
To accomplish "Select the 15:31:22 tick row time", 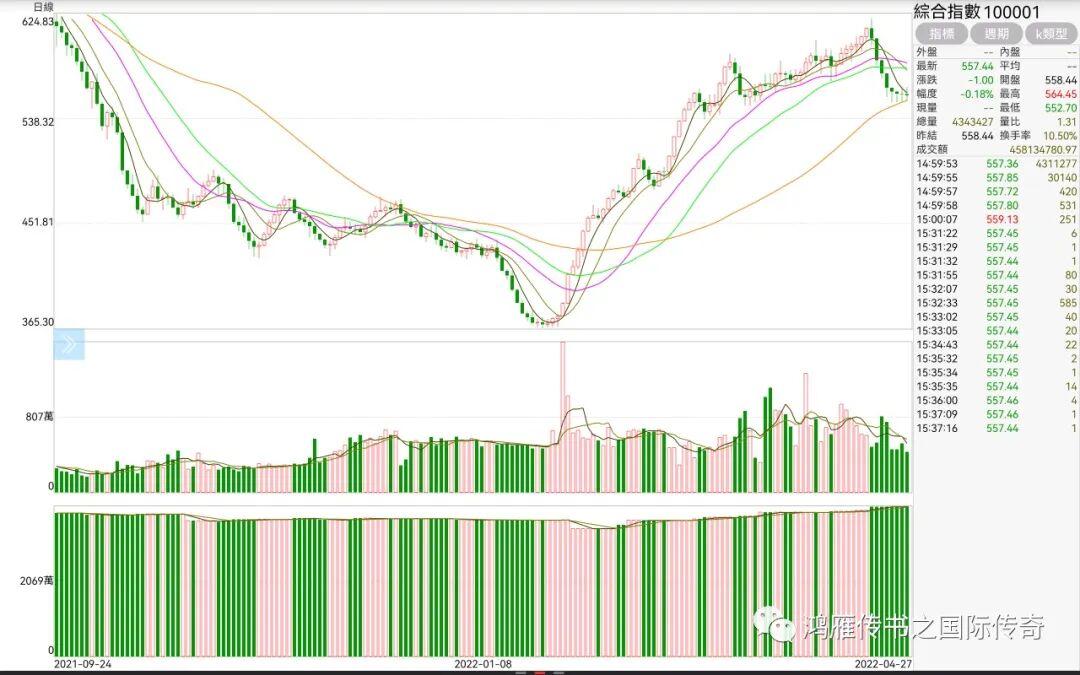I will point(937,233).
